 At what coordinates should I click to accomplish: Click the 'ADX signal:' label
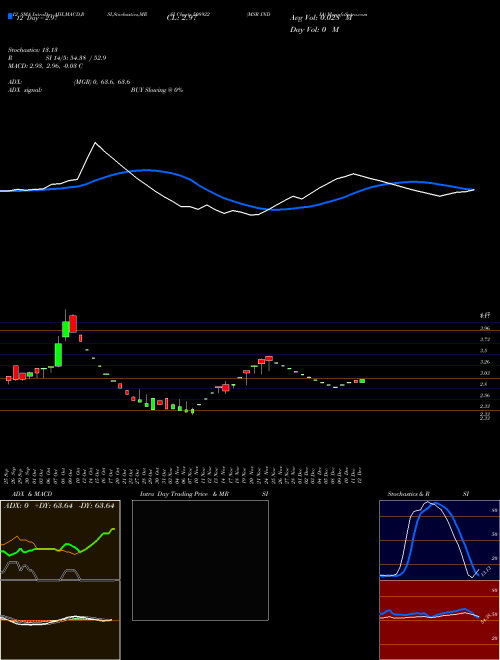(25, 90)
